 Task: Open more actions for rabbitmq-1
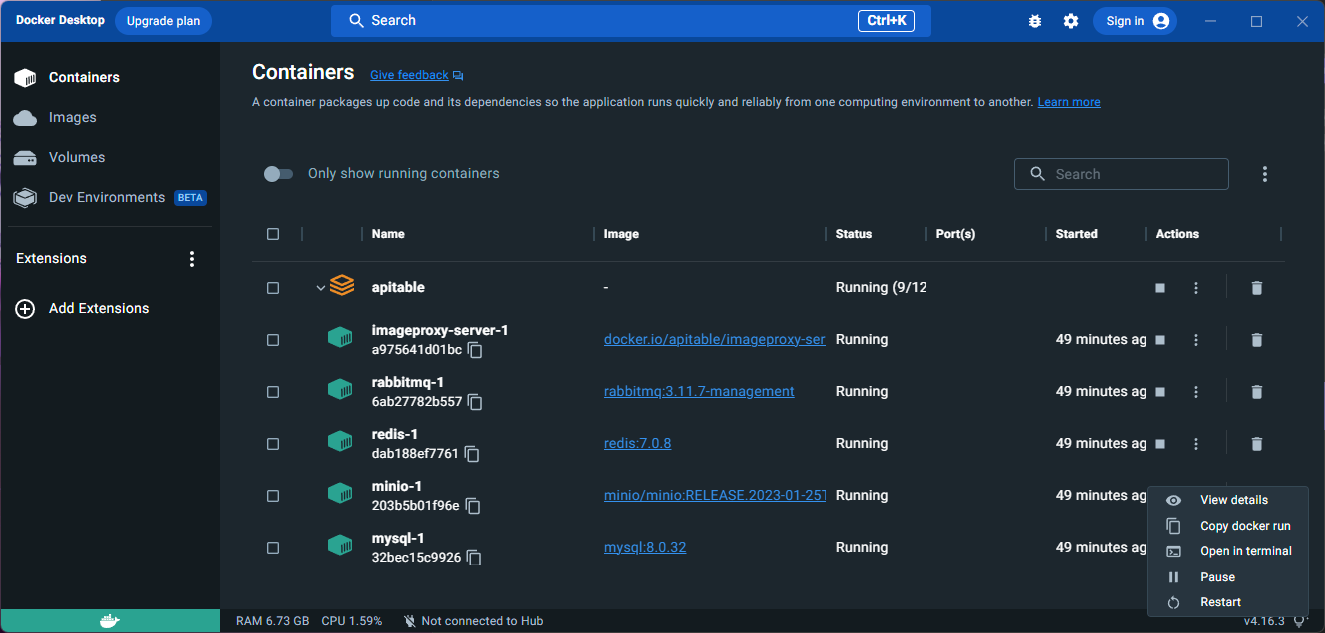(x=1196, y=392)
